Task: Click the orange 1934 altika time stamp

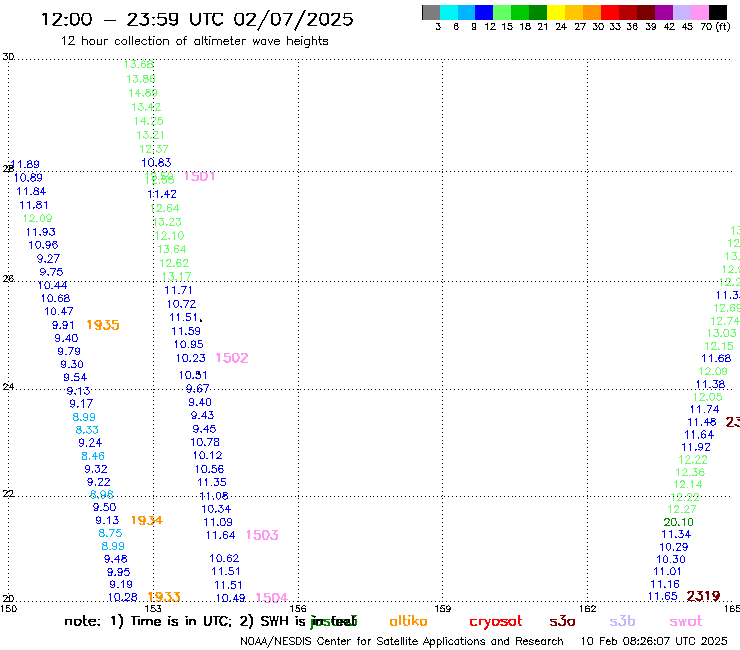Action: click(147, 520)
